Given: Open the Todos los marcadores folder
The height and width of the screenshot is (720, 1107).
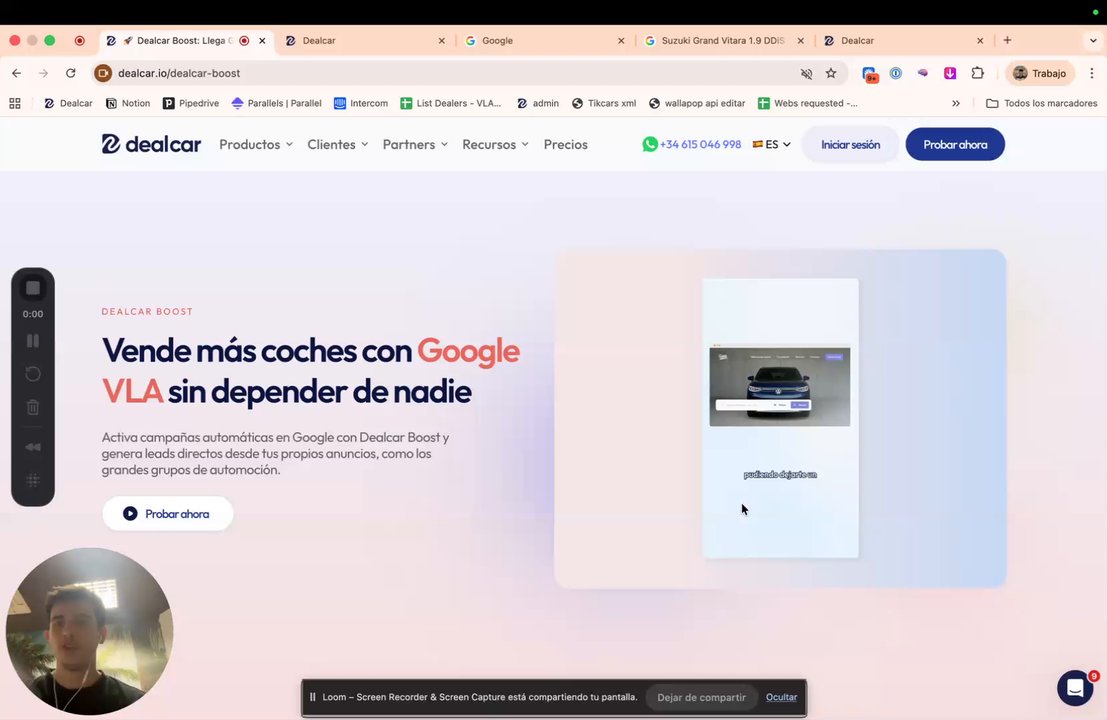Looking at the screenshot, I should click(1041, 103).
